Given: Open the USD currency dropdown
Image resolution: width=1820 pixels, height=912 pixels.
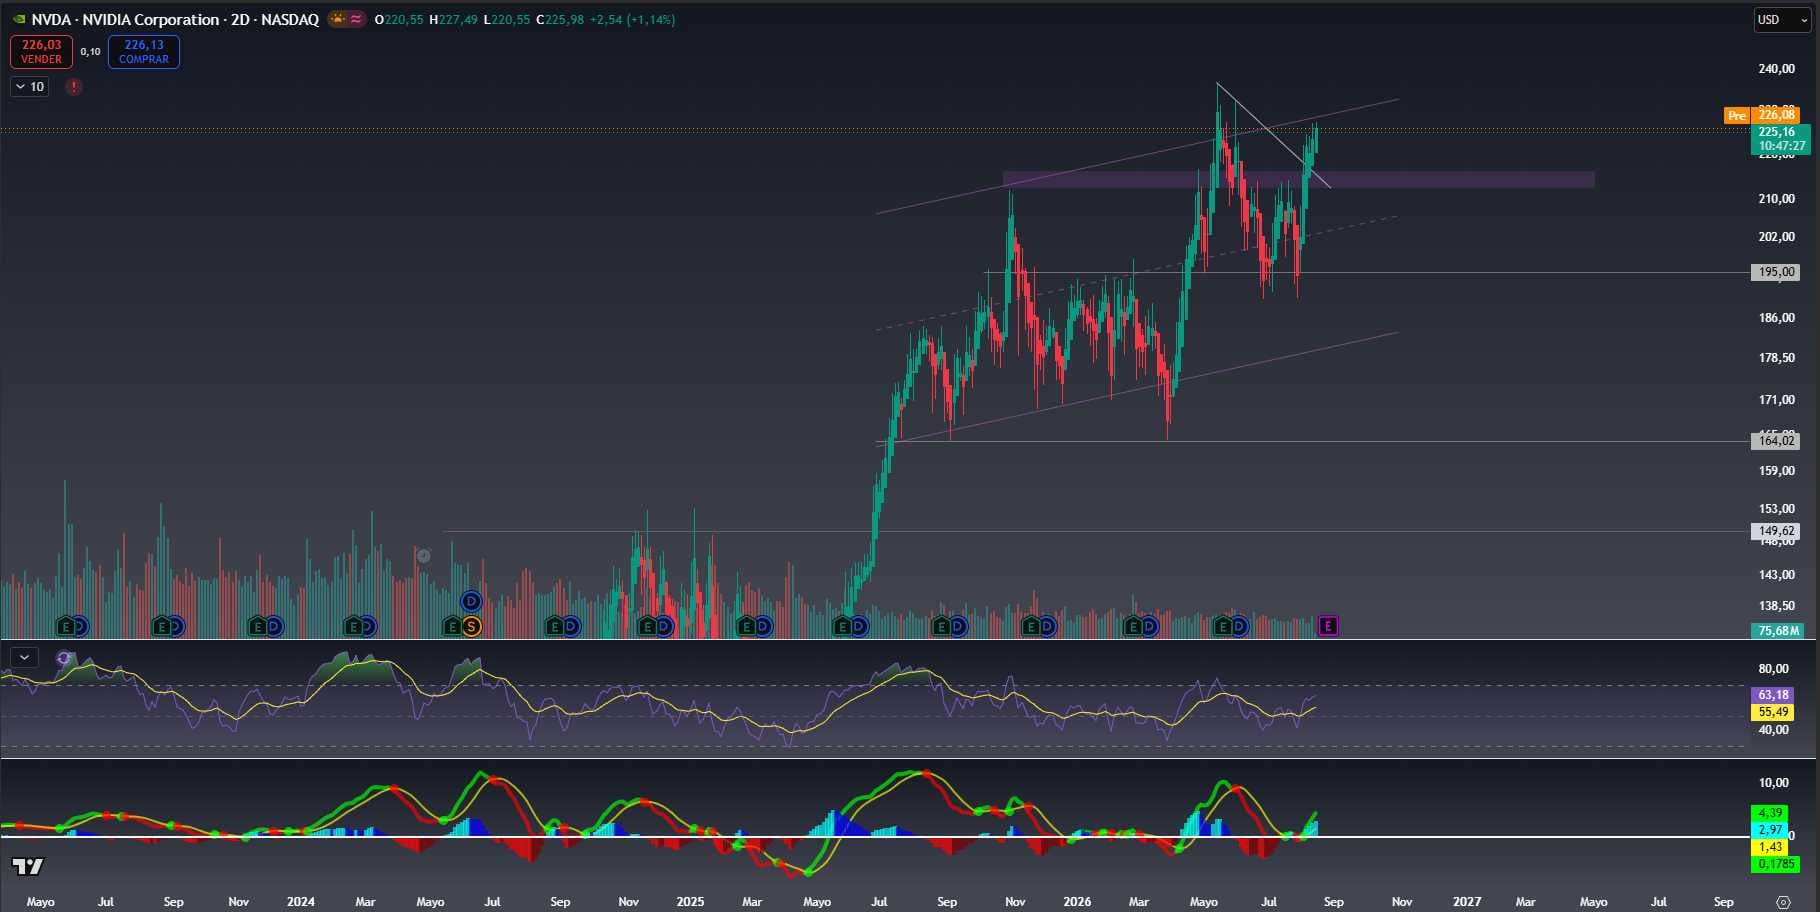Looking at the screenshot, I should tap(1783, 20).
